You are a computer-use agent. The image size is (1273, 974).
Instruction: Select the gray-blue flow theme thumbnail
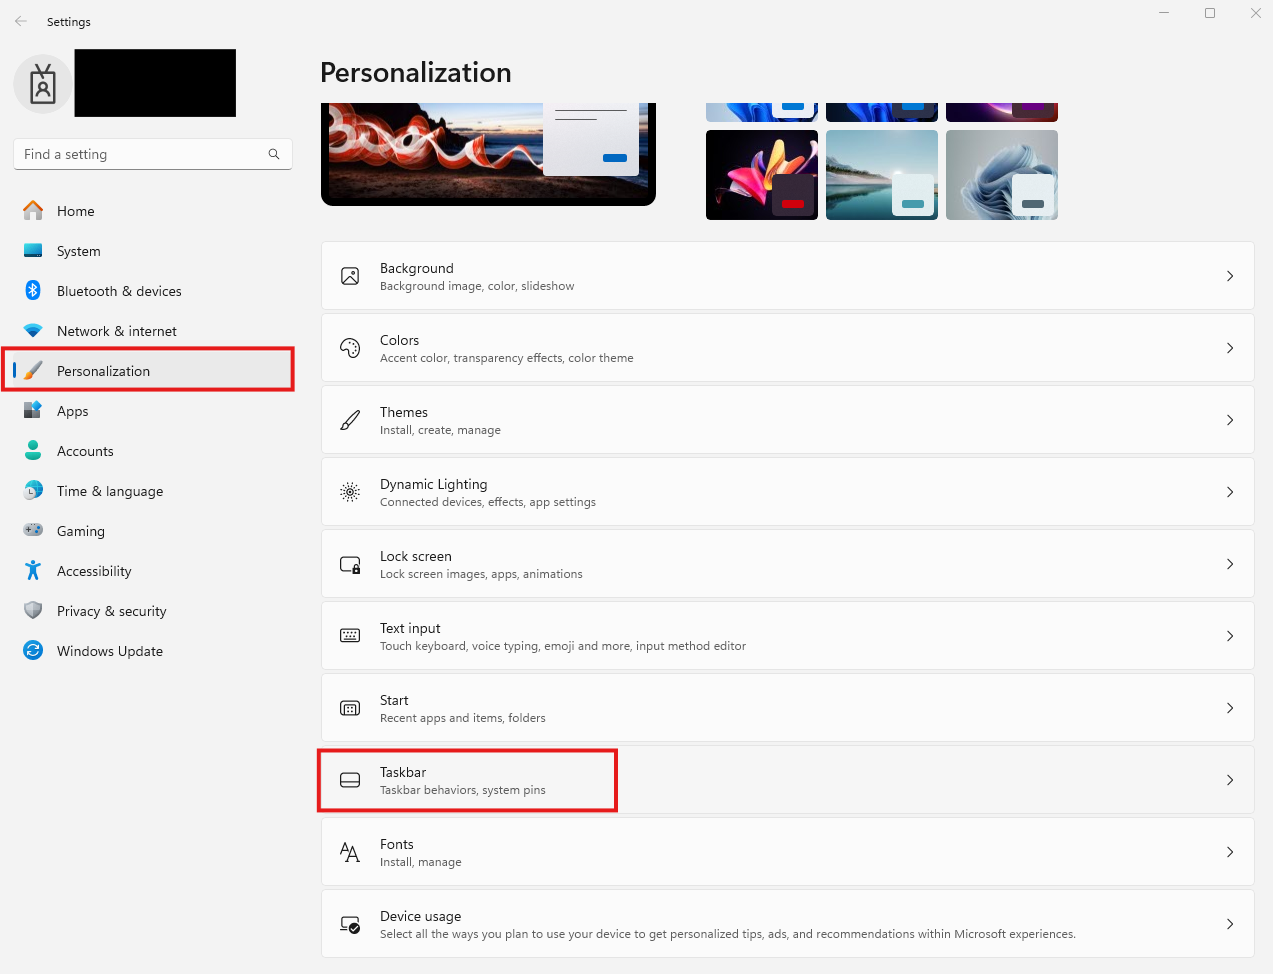[1002, 175]
